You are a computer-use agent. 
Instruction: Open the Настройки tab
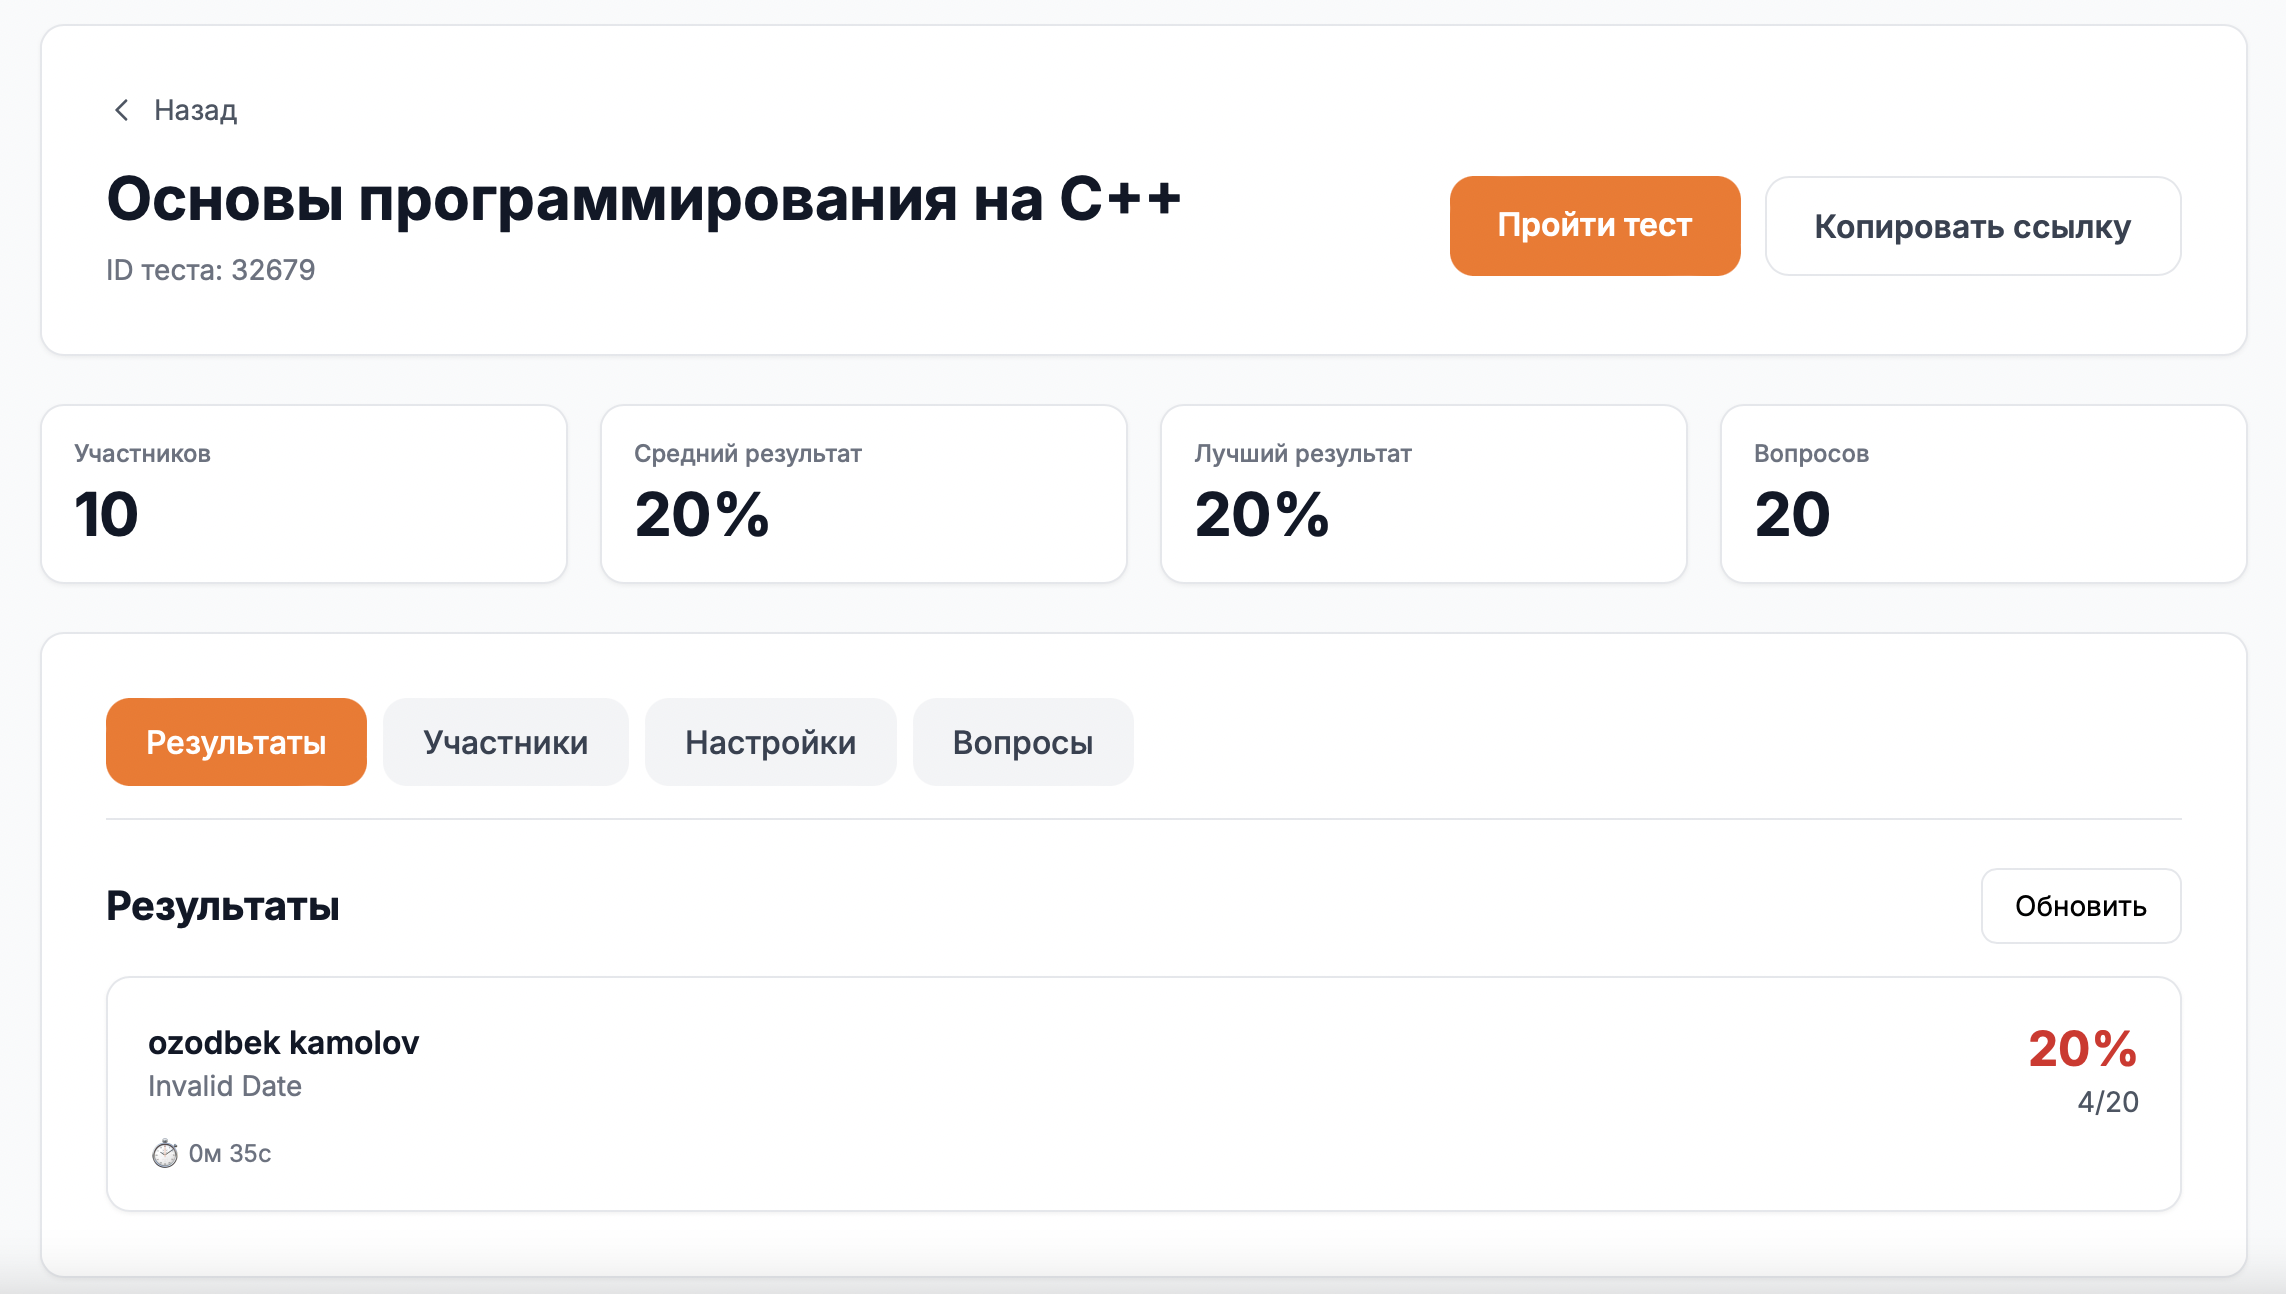tap(771, 741)
